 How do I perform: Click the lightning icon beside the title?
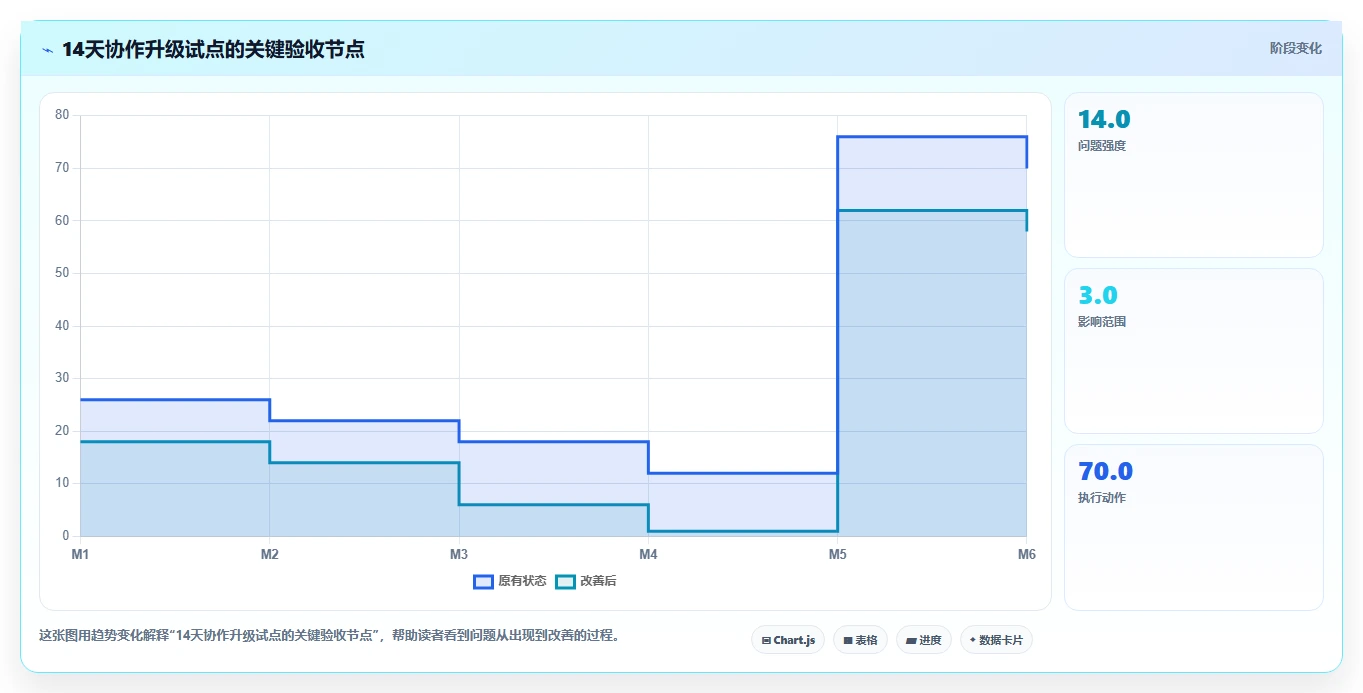point(47,50)
